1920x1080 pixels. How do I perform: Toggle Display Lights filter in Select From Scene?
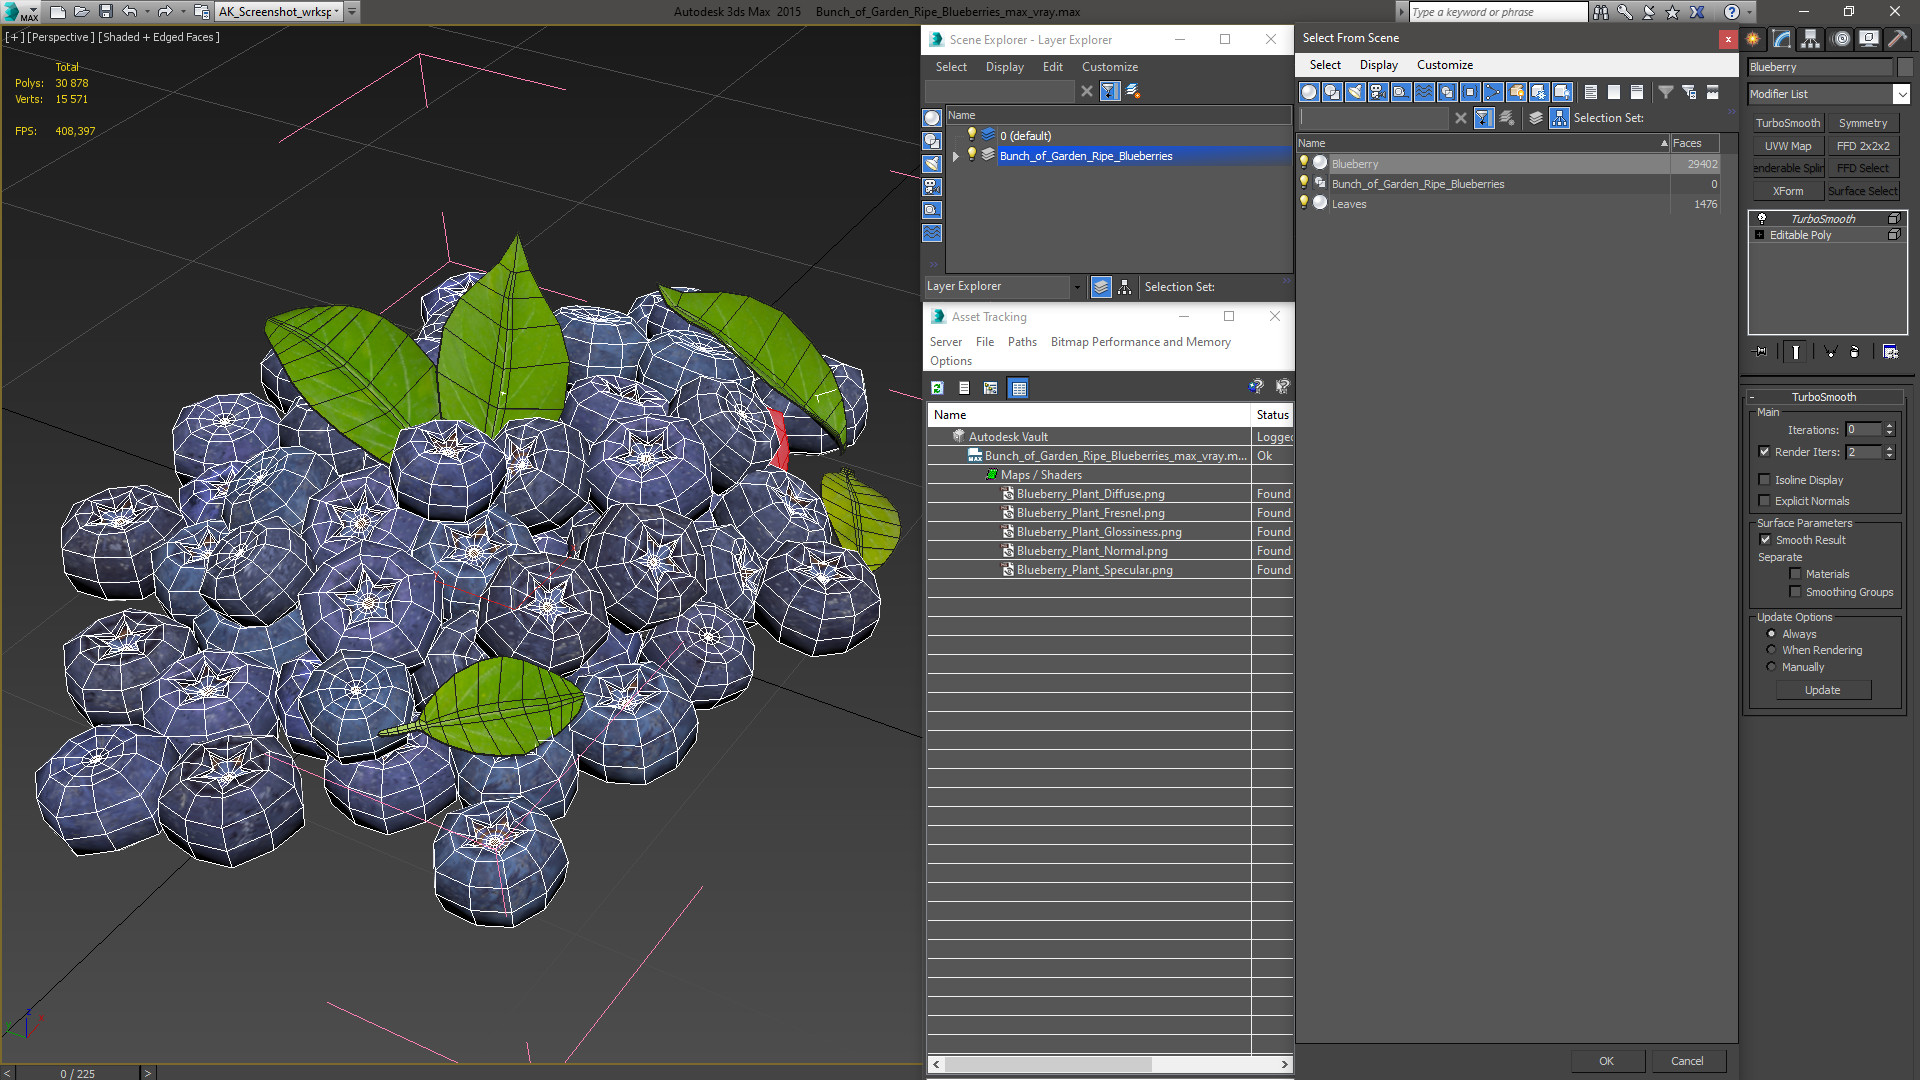click(x=1355, y=92)
